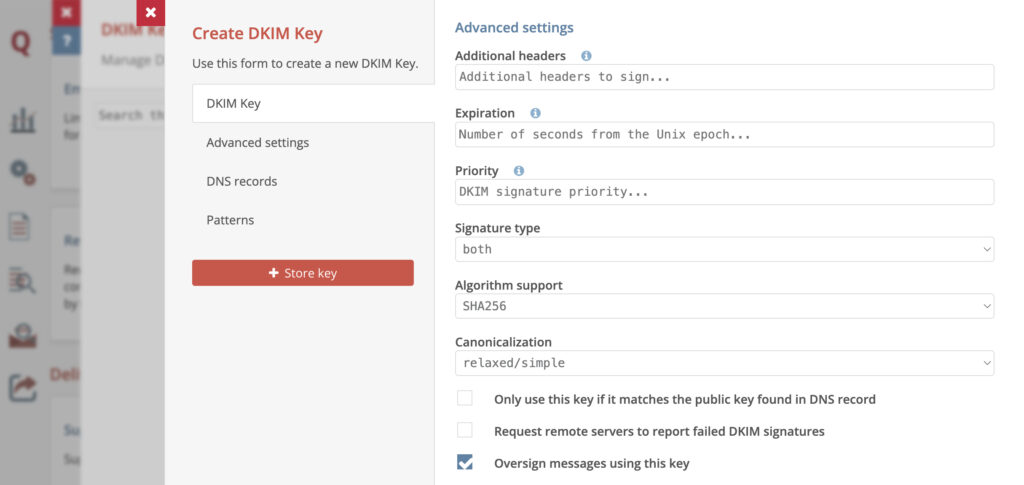Focus the Additional headers input field
This screenshot has width=1024, height=485.
(724, 77)
